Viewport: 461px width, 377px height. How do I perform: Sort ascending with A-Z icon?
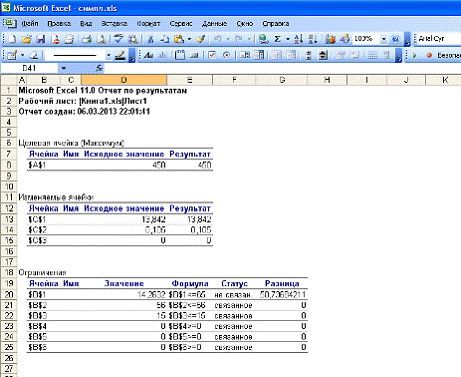pyautogui.click(x=298, y=39)
